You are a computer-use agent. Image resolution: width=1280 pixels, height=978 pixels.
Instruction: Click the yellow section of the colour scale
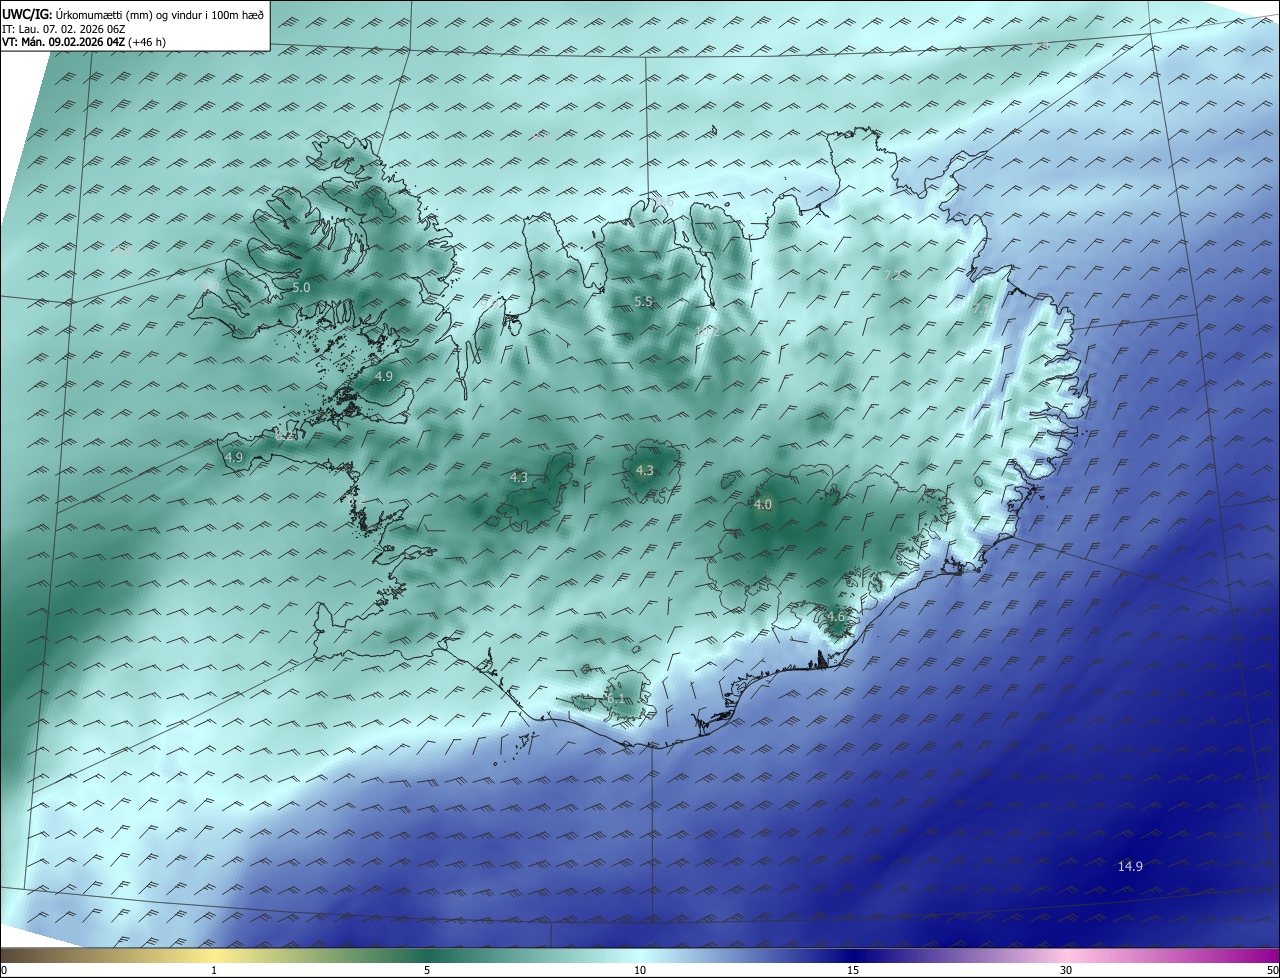pos(214,956)
